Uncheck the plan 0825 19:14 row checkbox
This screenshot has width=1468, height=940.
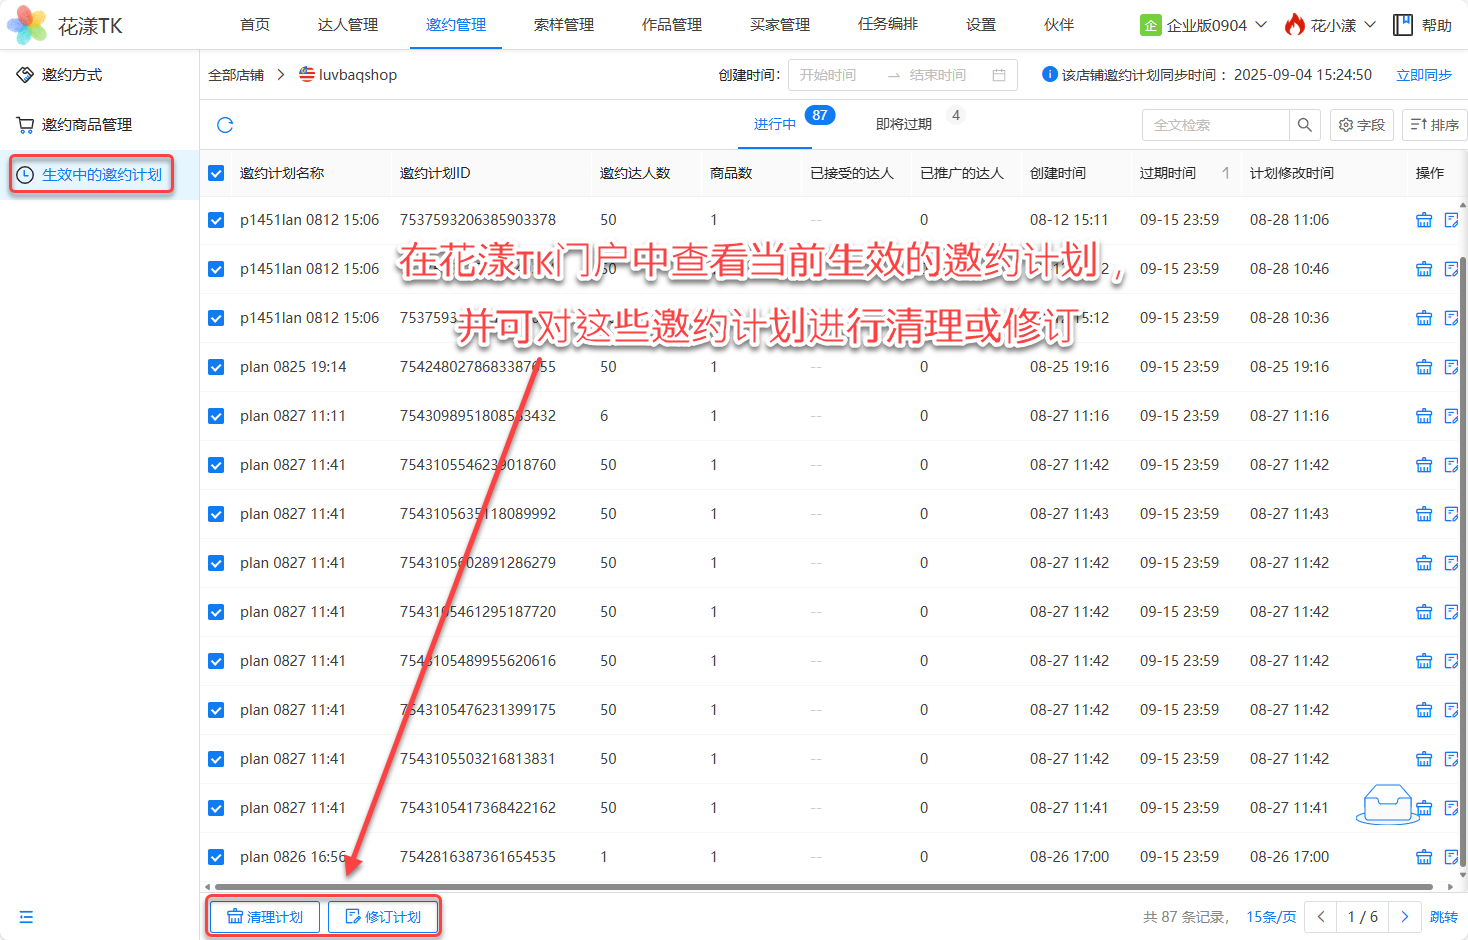[x=216, y=367]
